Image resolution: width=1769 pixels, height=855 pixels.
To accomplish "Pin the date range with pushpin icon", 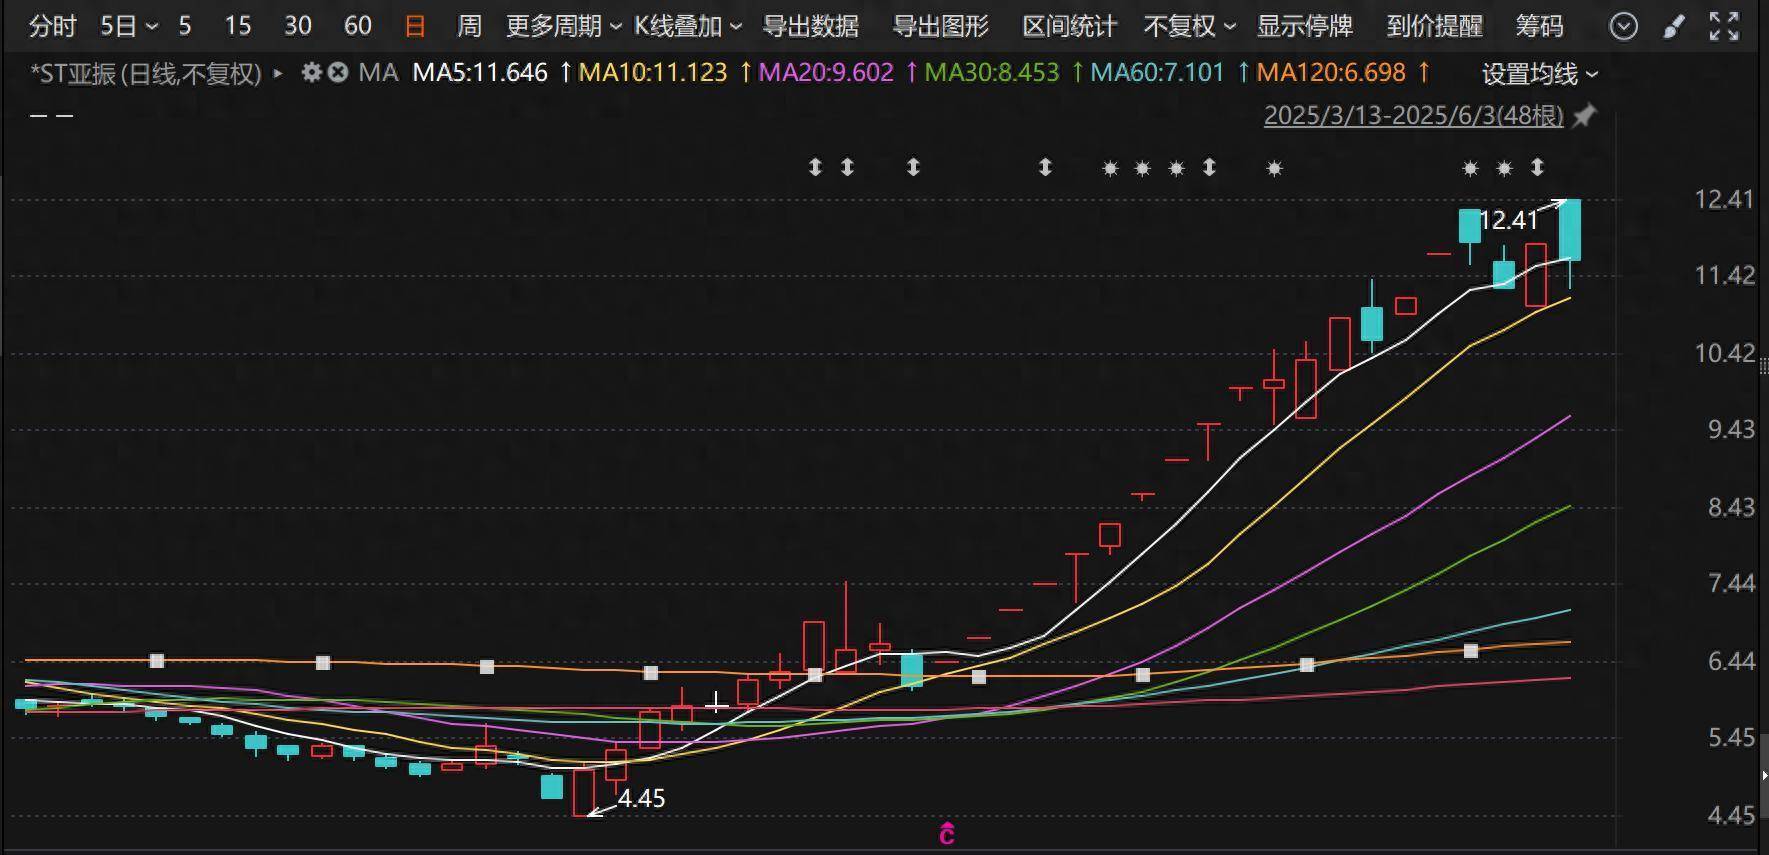I will click(1583, 117).
